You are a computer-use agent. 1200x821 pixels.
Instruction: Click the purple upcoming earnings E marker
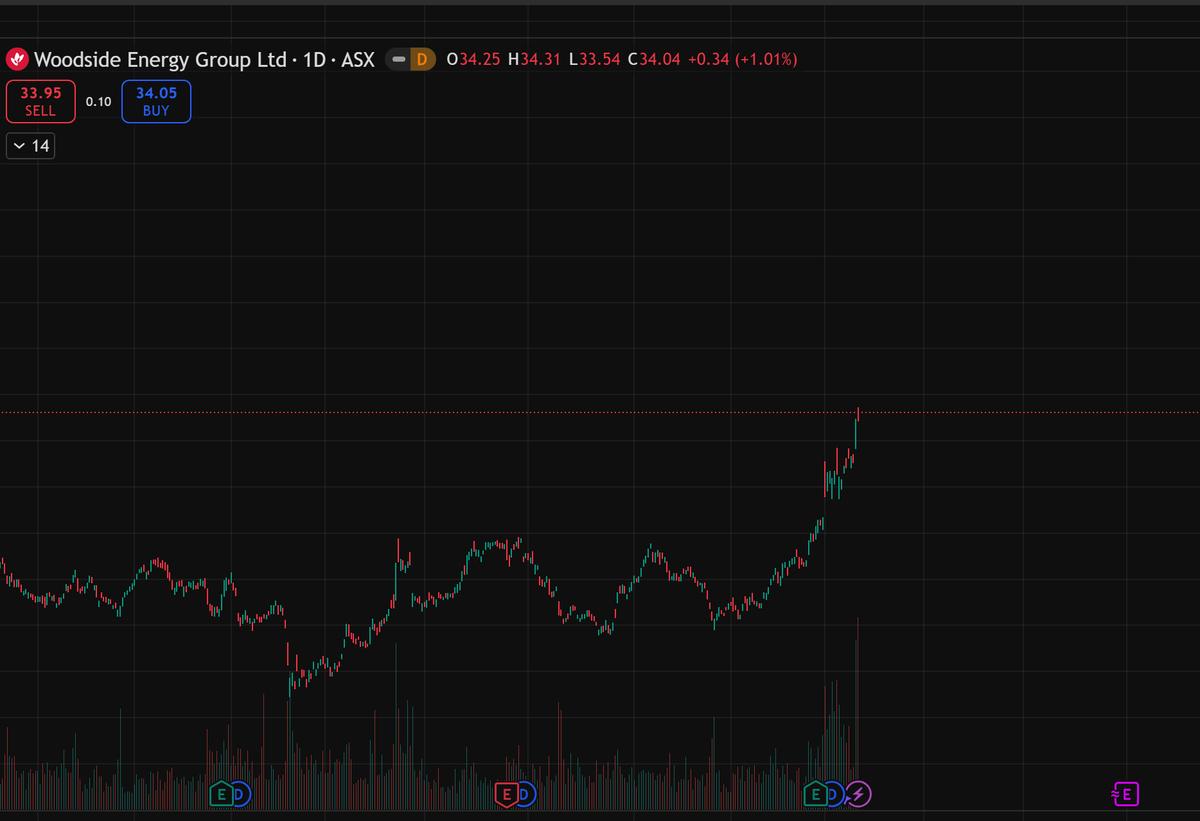click(x=1126, y=794)
